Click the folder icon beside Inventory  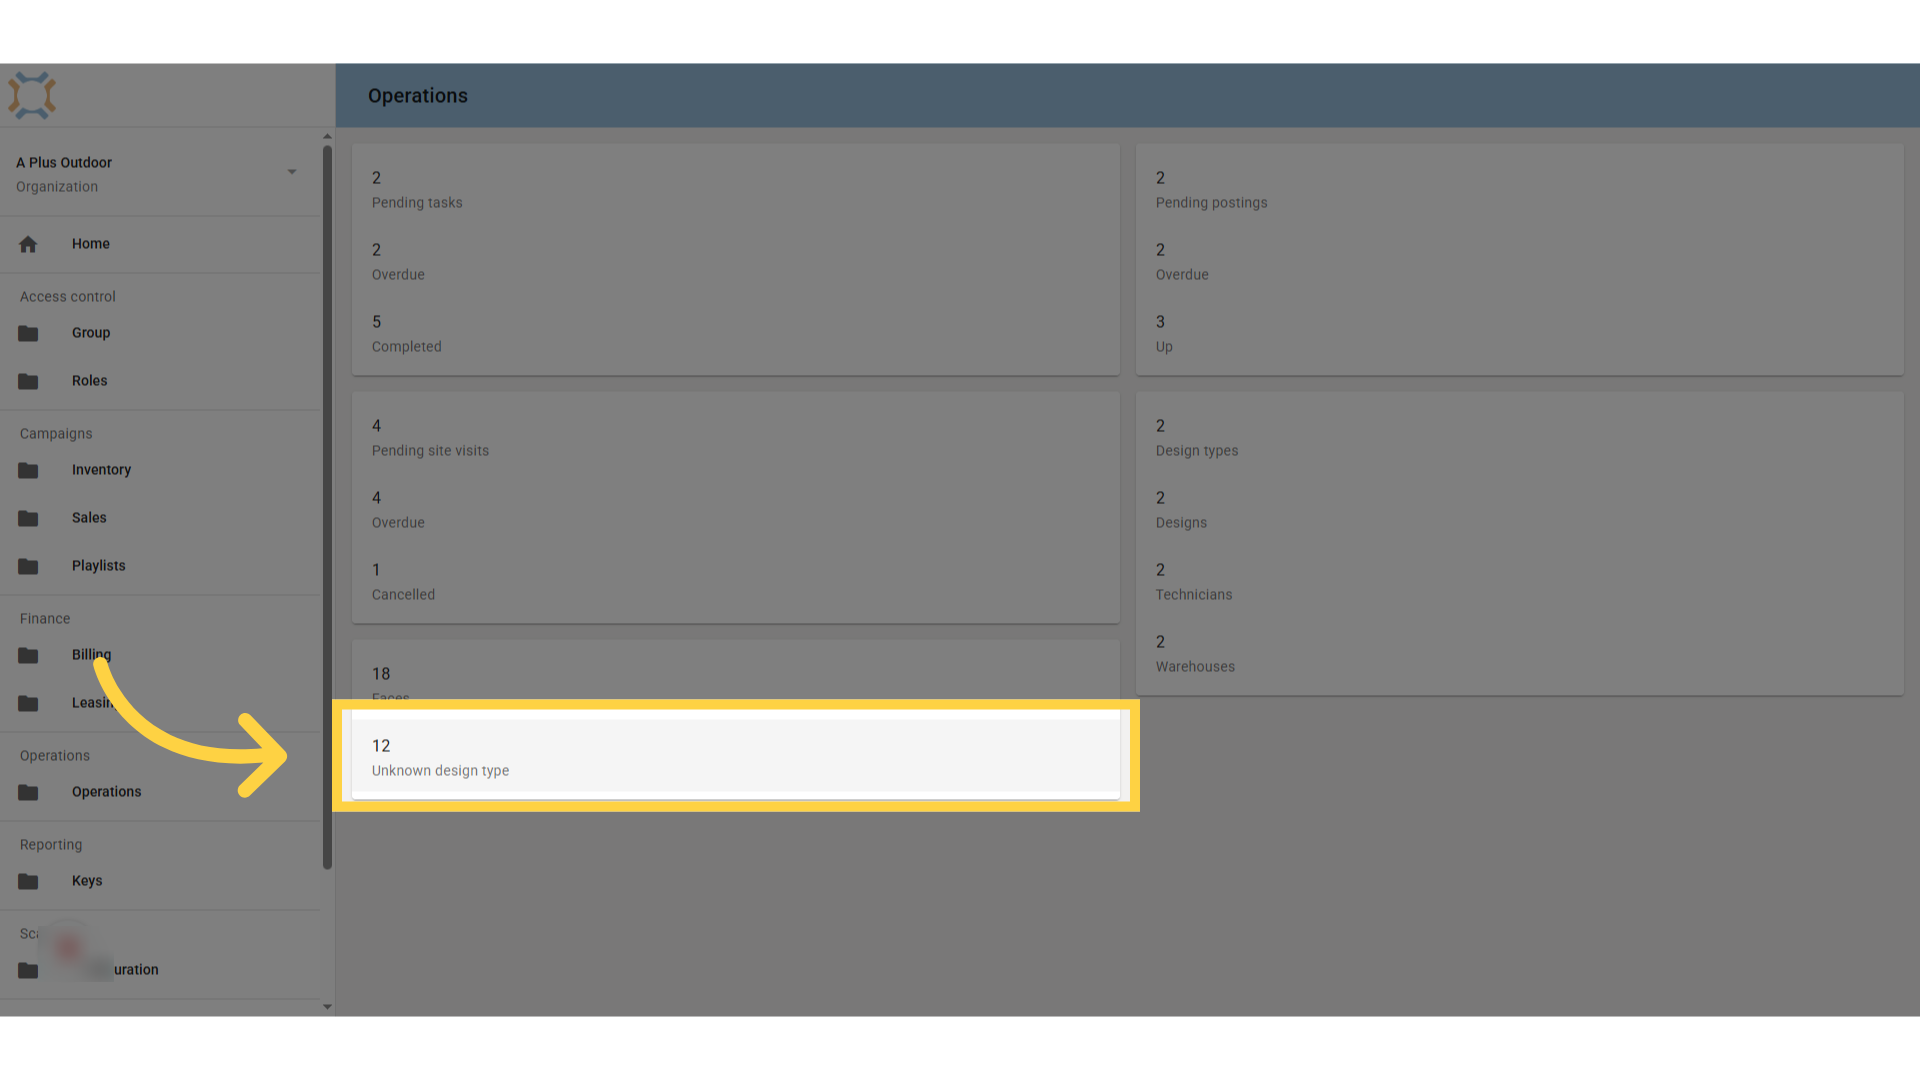point(28,470)
